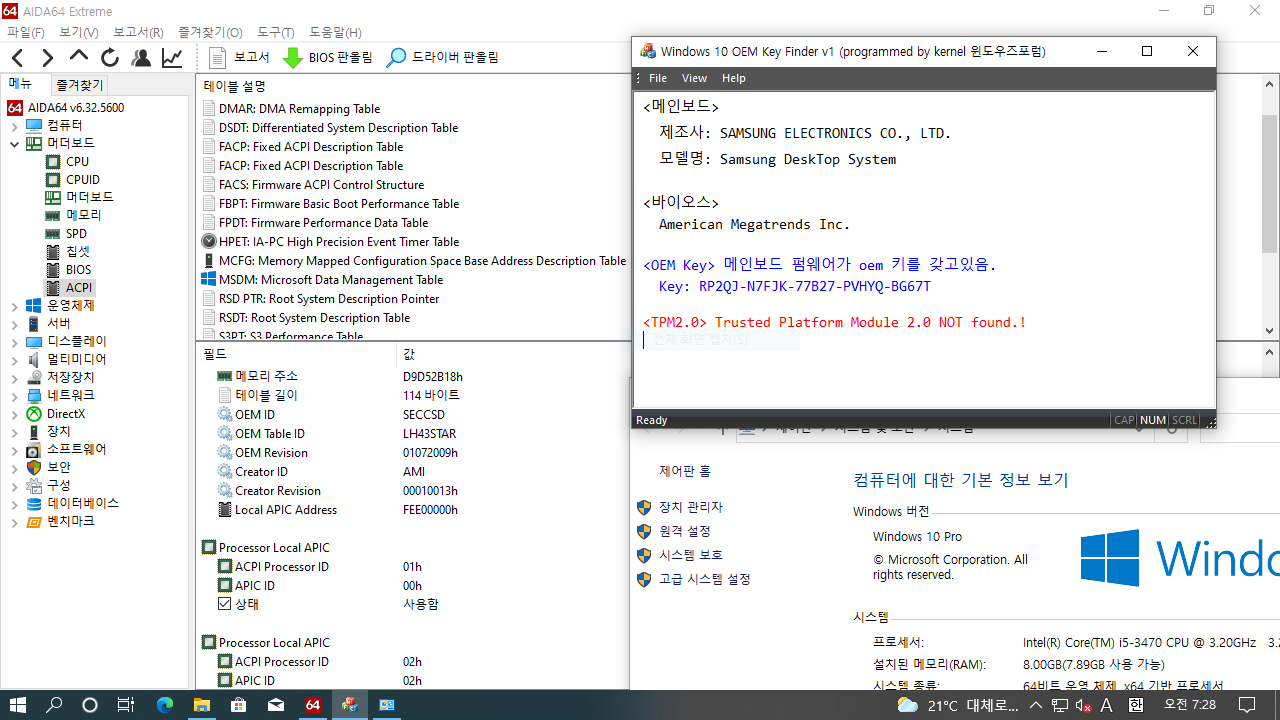
Task: Click the Forward arrow in AIDA64 toolbar
Action: [47, 58]
